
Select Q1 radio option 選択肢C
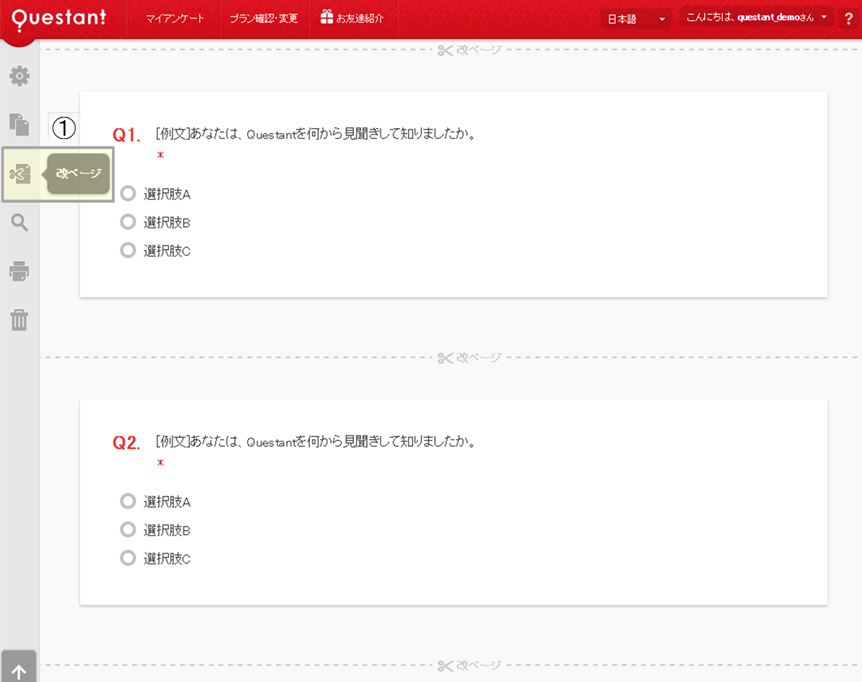coord(128,251)
